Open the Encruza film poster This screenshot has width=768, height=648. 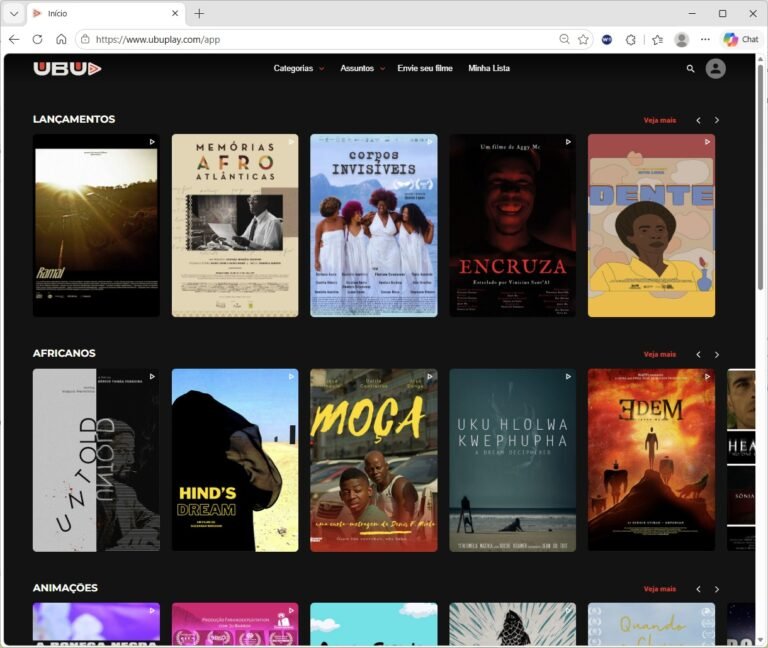coord(513,226)
